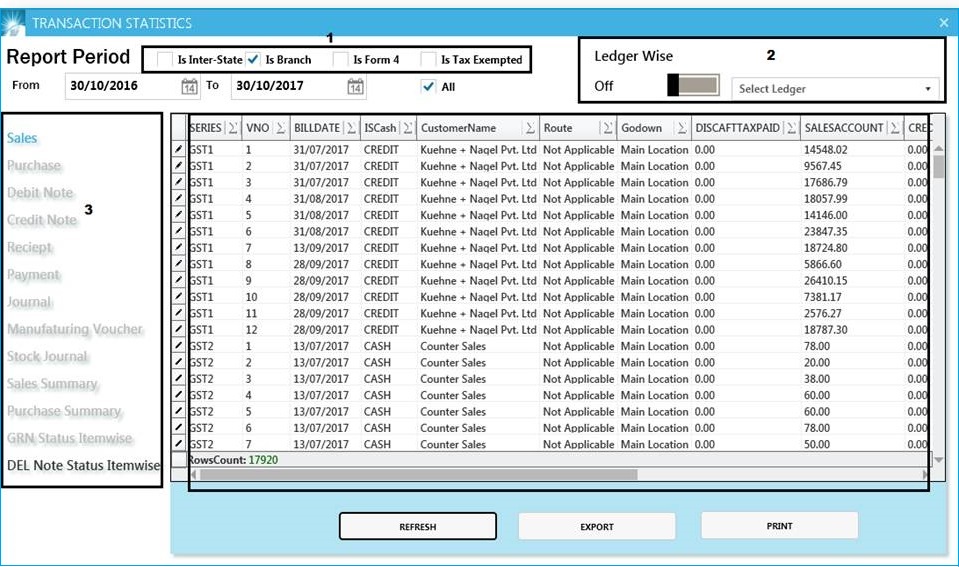Click edit pencil for GST2 voucher 3
959x567 pixels.
tap(179, 378)
